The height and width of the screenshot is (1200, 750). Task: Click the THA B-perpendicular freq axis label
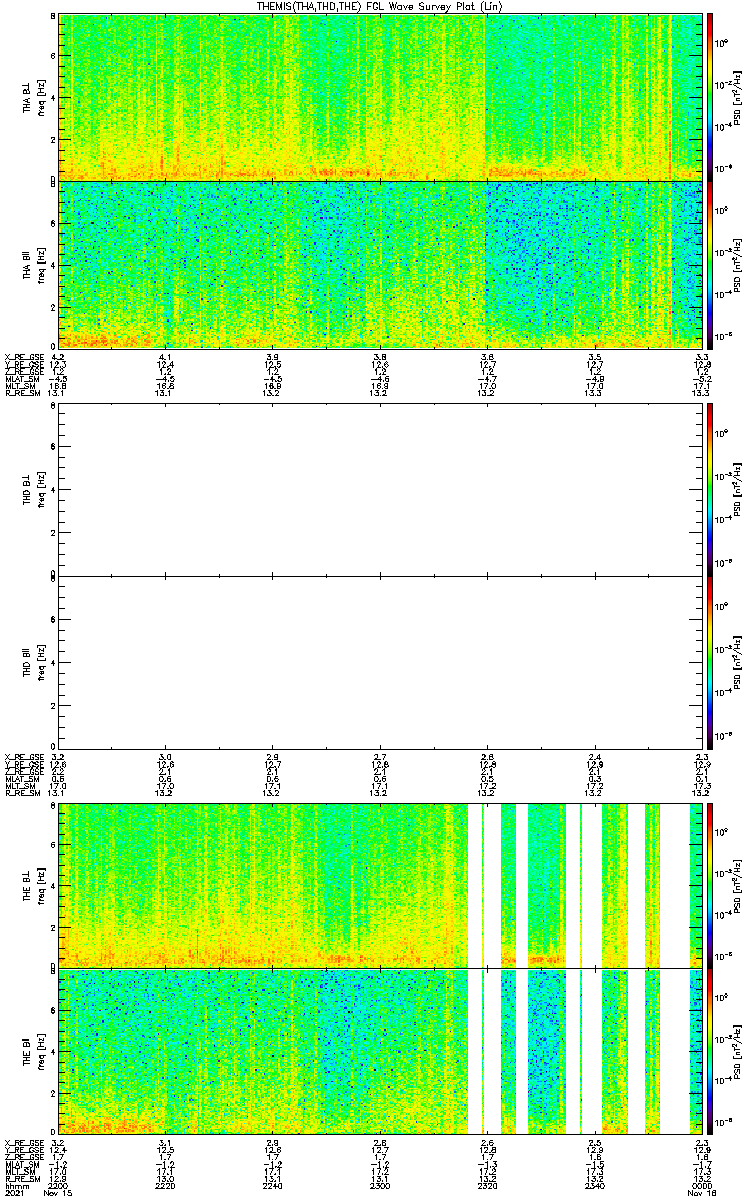(x=41, y=98)
